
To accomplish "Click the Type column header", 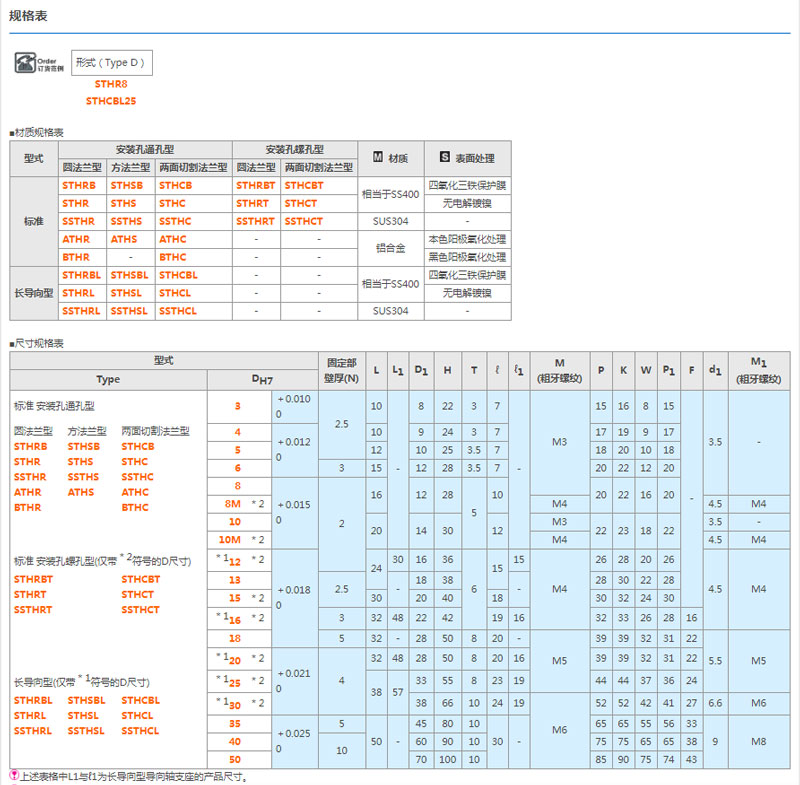I will 108,379.
